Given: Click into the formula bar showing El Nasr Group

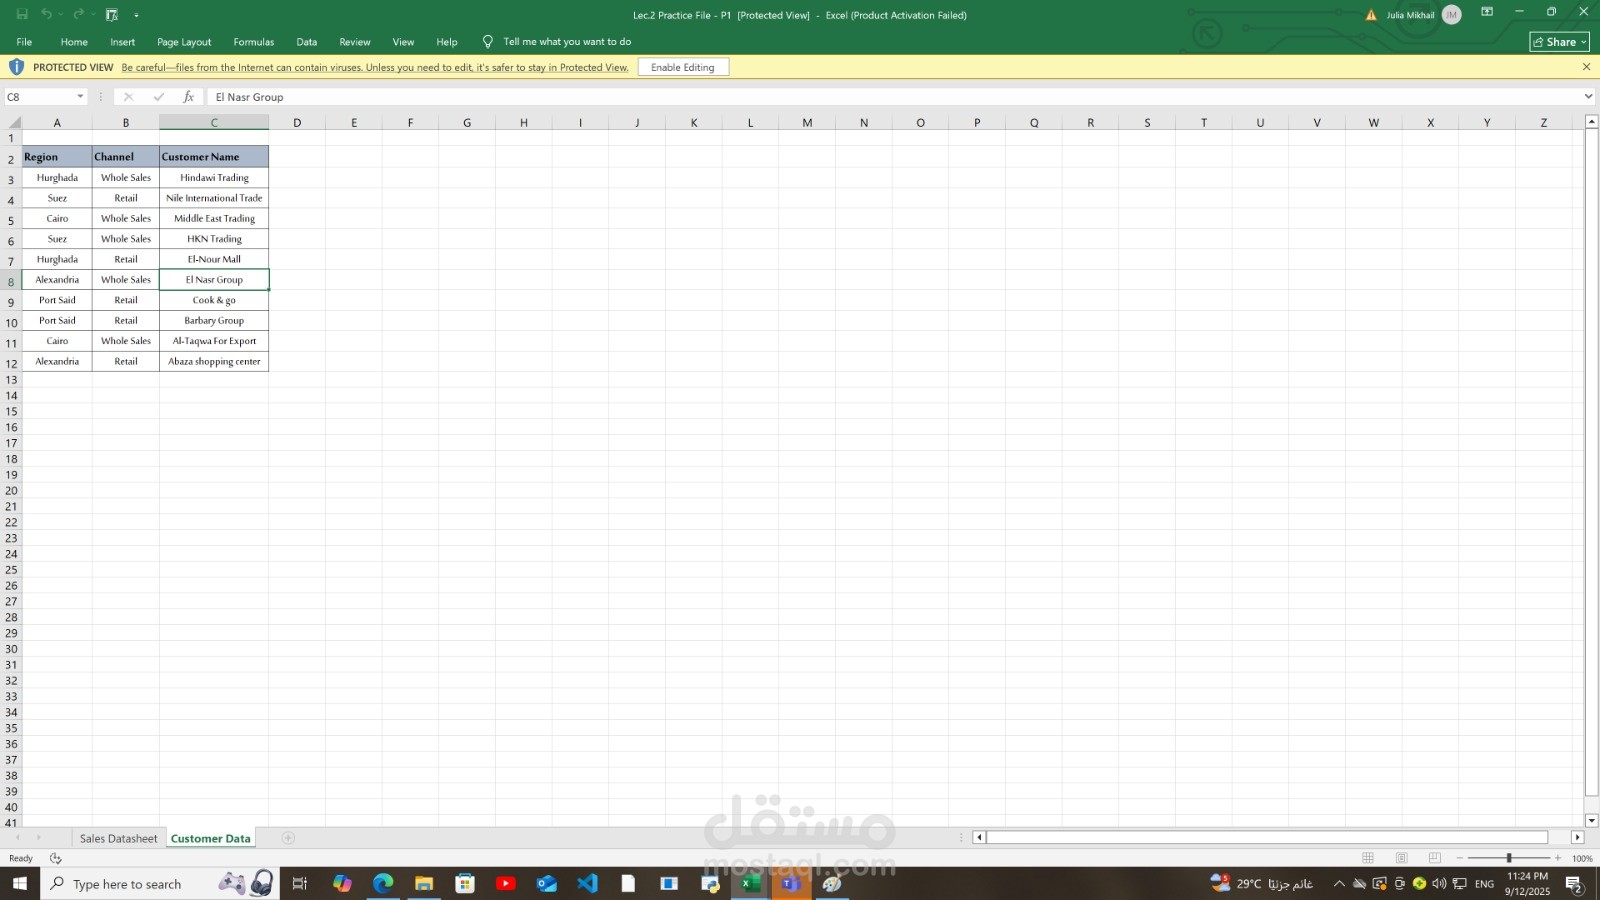Looking at the screenshot, I should pyautogui.click(x=893, y=97).
